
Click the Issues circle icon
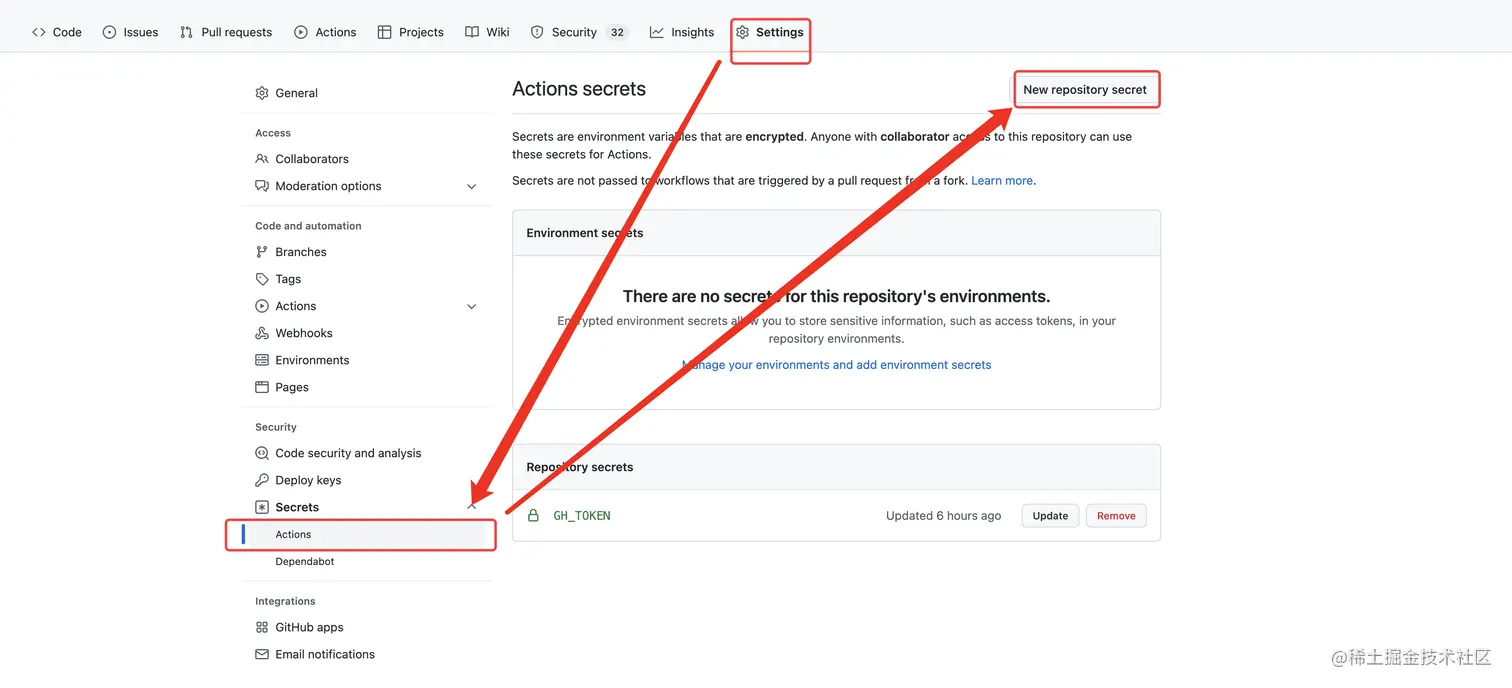[x=109, y=32]
